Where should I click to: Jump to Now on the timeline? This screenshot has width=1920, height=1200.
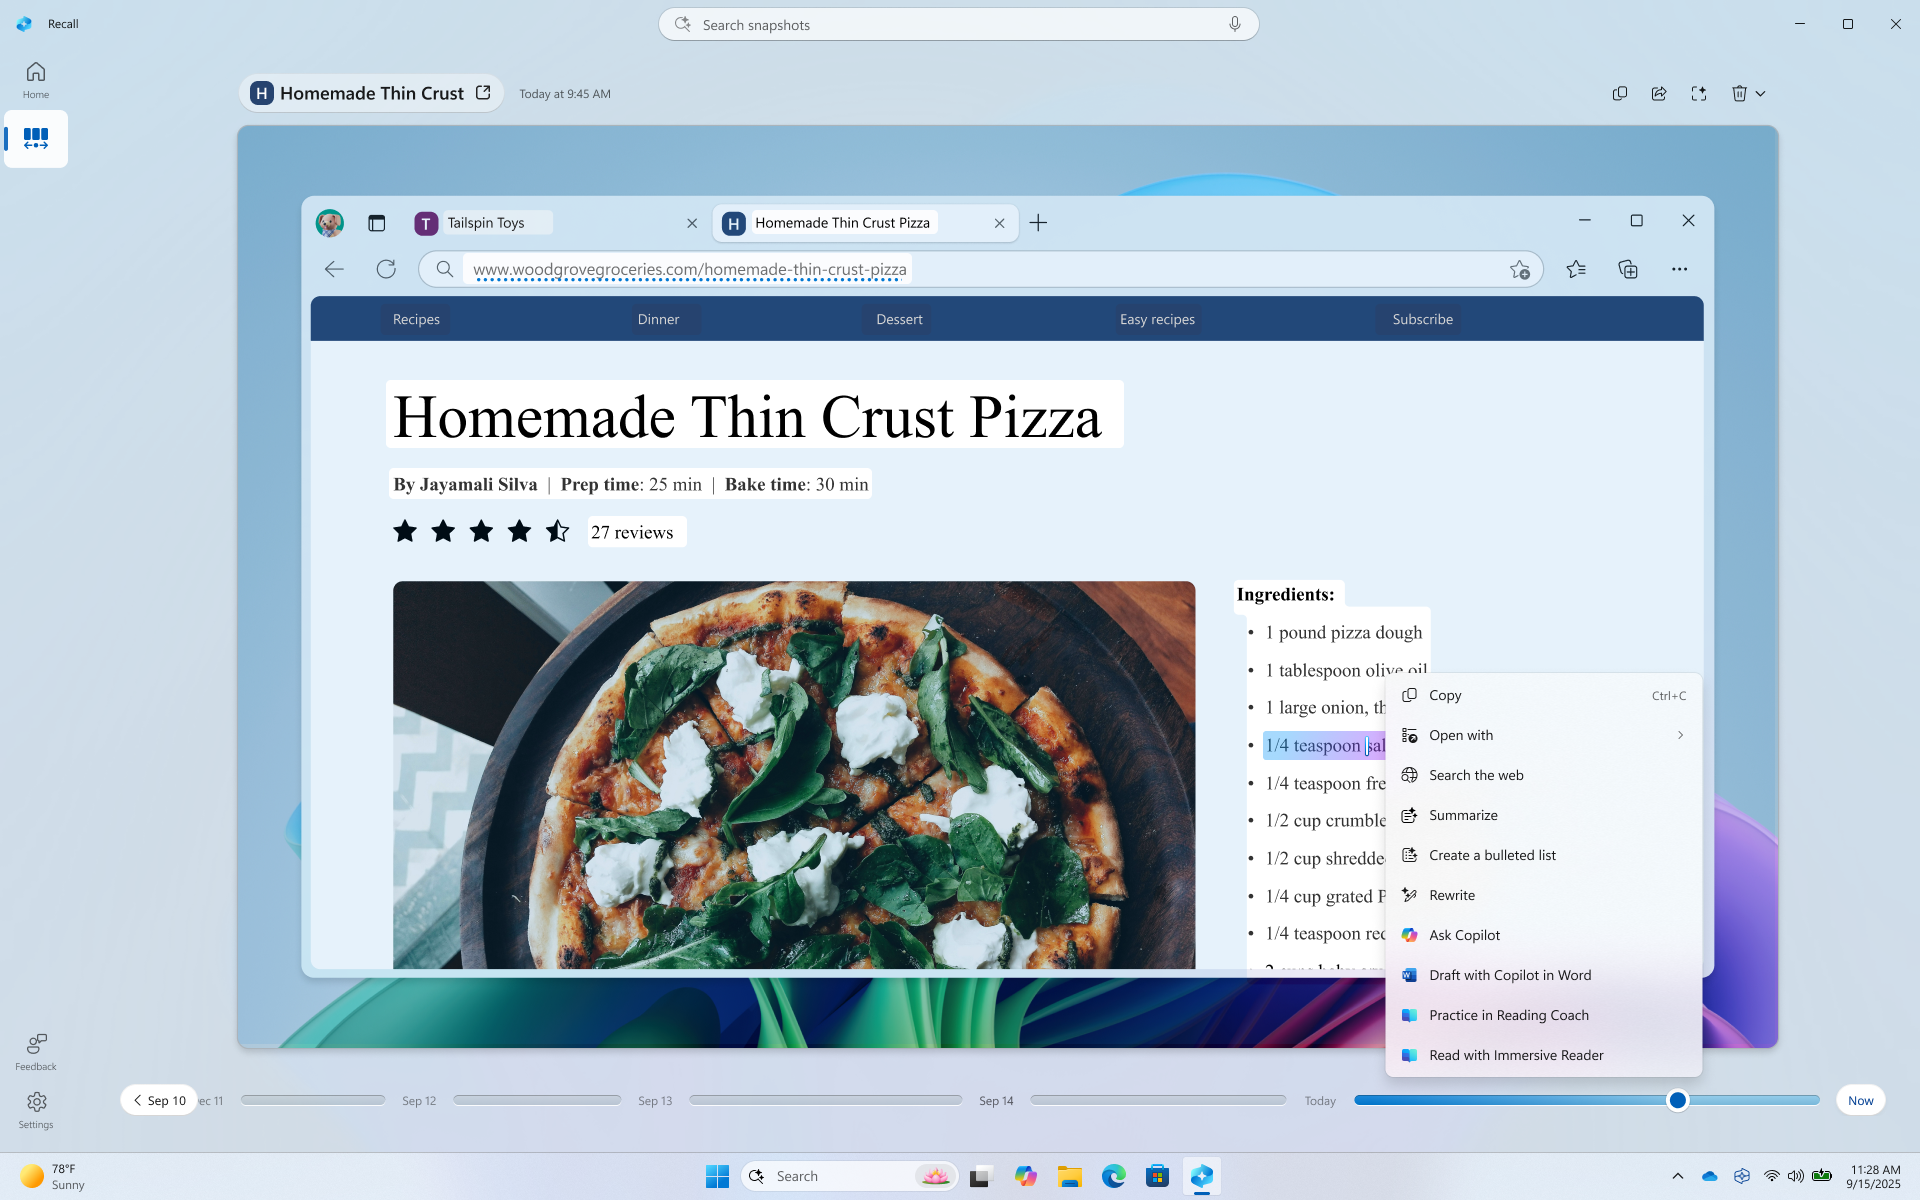1860,1100
